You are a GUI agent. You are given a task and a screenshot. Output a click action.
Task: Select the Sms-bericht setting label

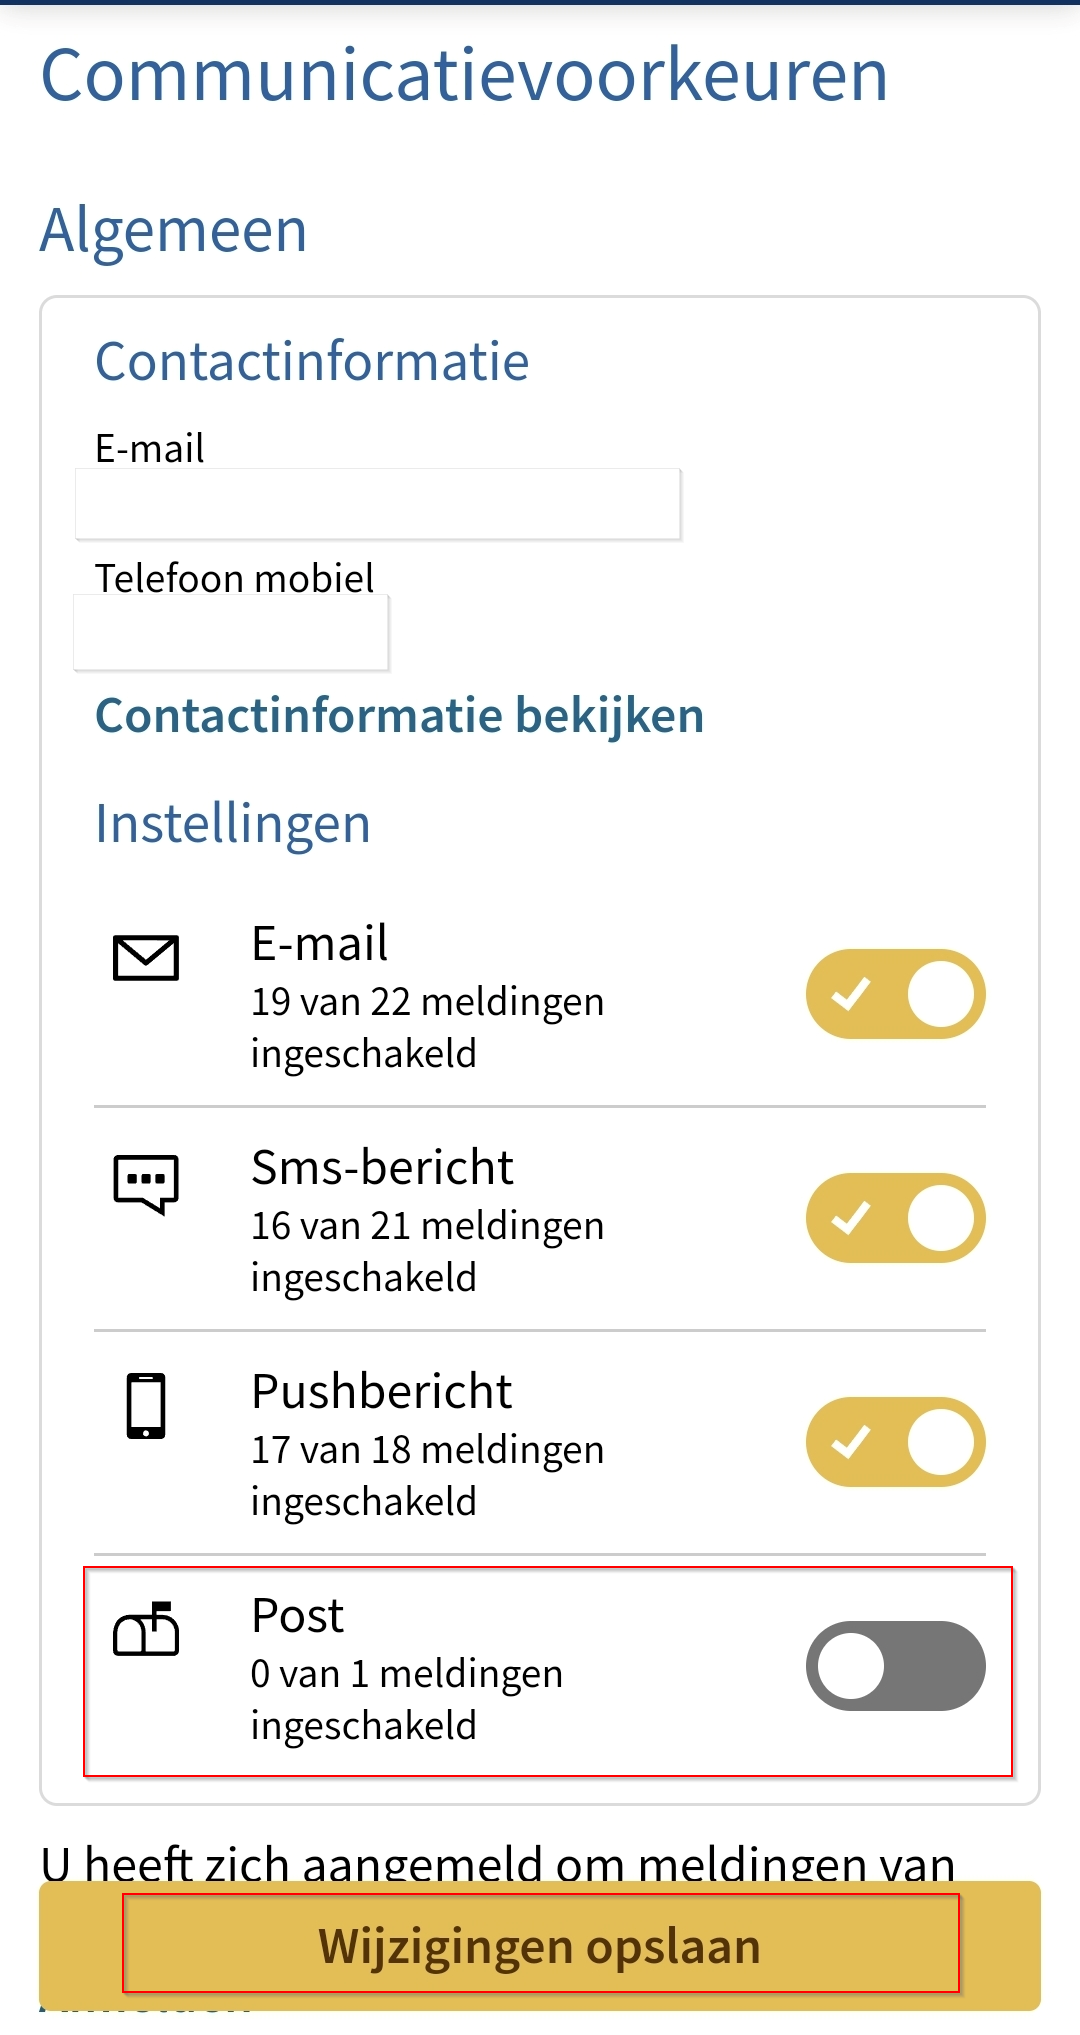pyautogui.click(x=382, y=1168)
